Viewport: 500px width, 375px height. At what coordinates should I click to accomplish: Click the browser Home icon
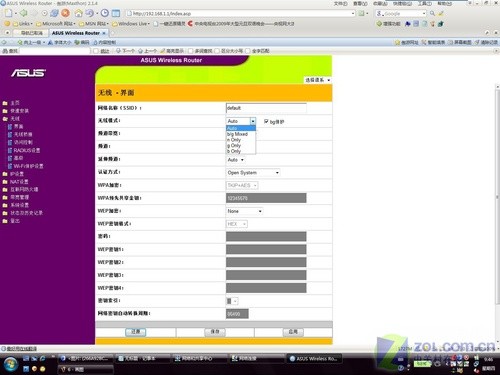(78, 13)
